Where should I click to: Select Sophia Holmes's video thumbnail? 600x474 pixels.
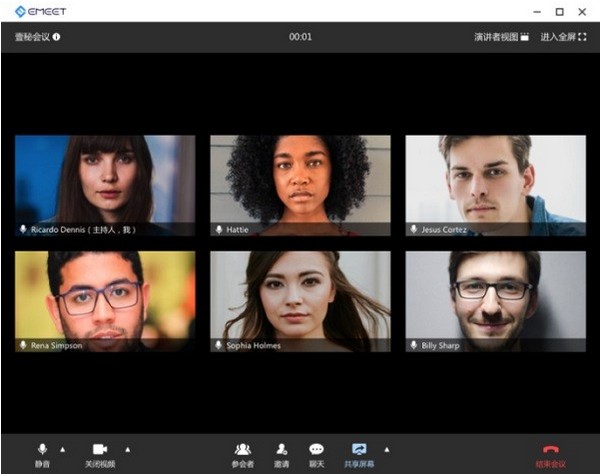coord(300,294)
